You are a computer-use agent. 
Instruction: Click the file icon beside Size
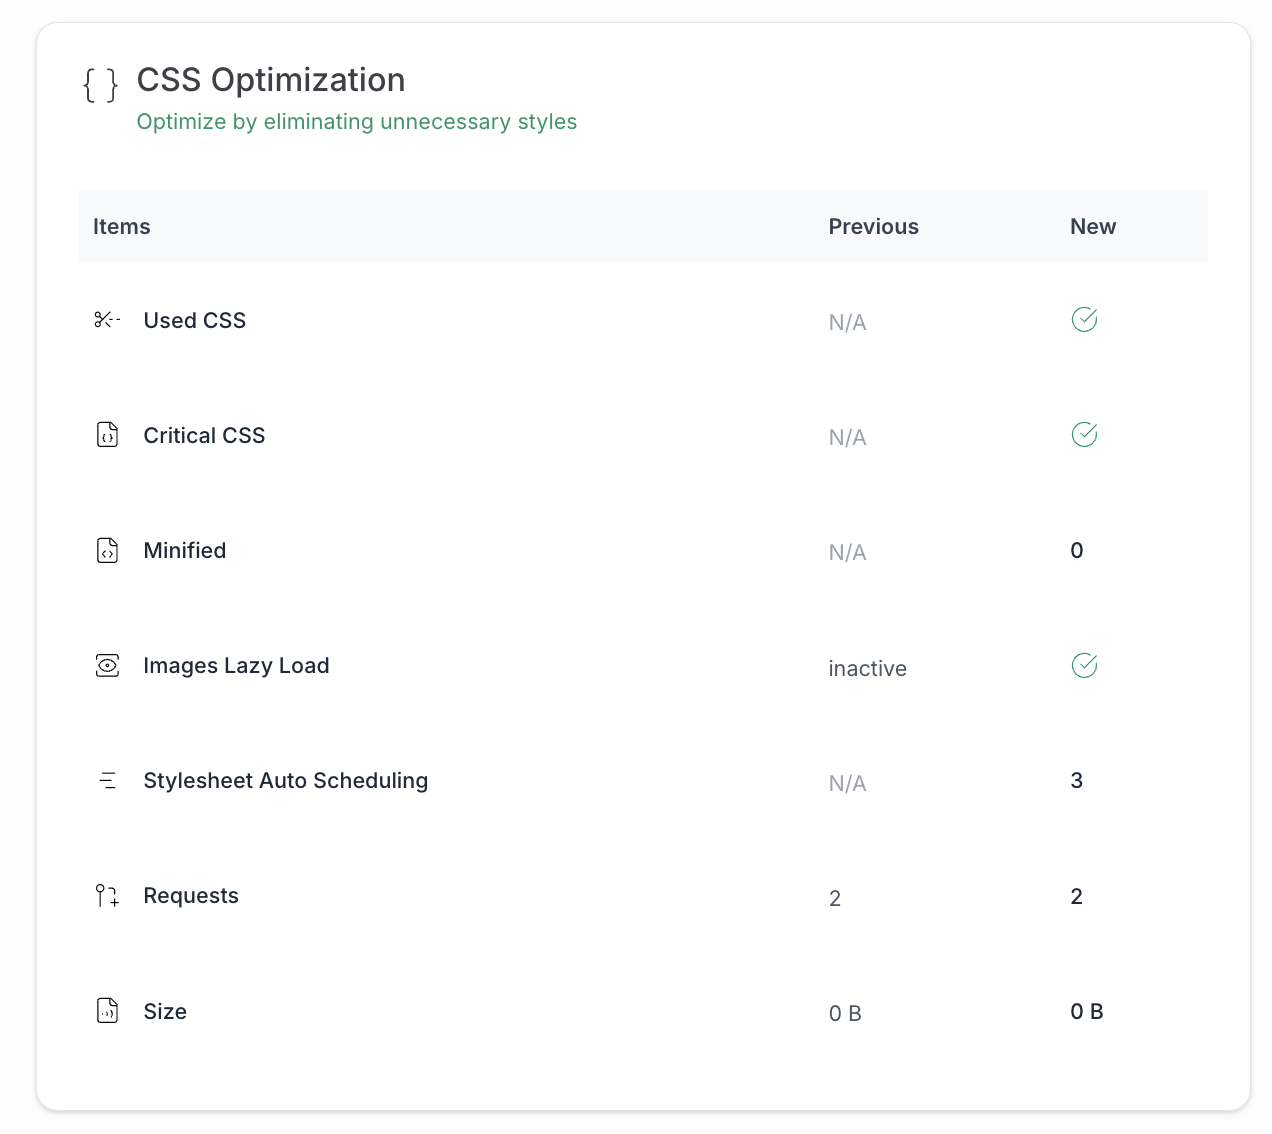coord(107,1011)
